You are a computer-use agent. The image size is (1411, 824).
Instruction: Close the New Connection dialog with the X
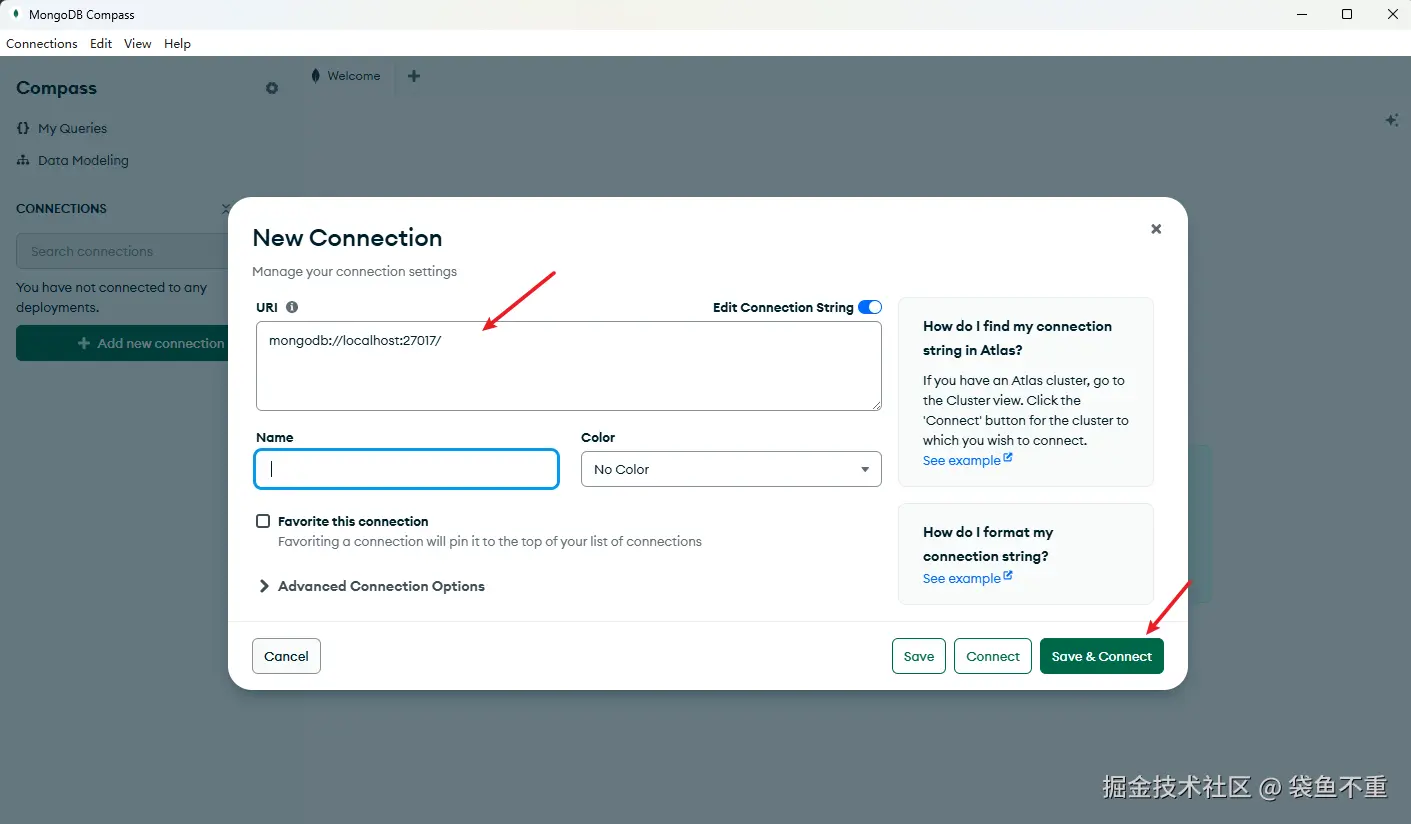[1156, 229]
